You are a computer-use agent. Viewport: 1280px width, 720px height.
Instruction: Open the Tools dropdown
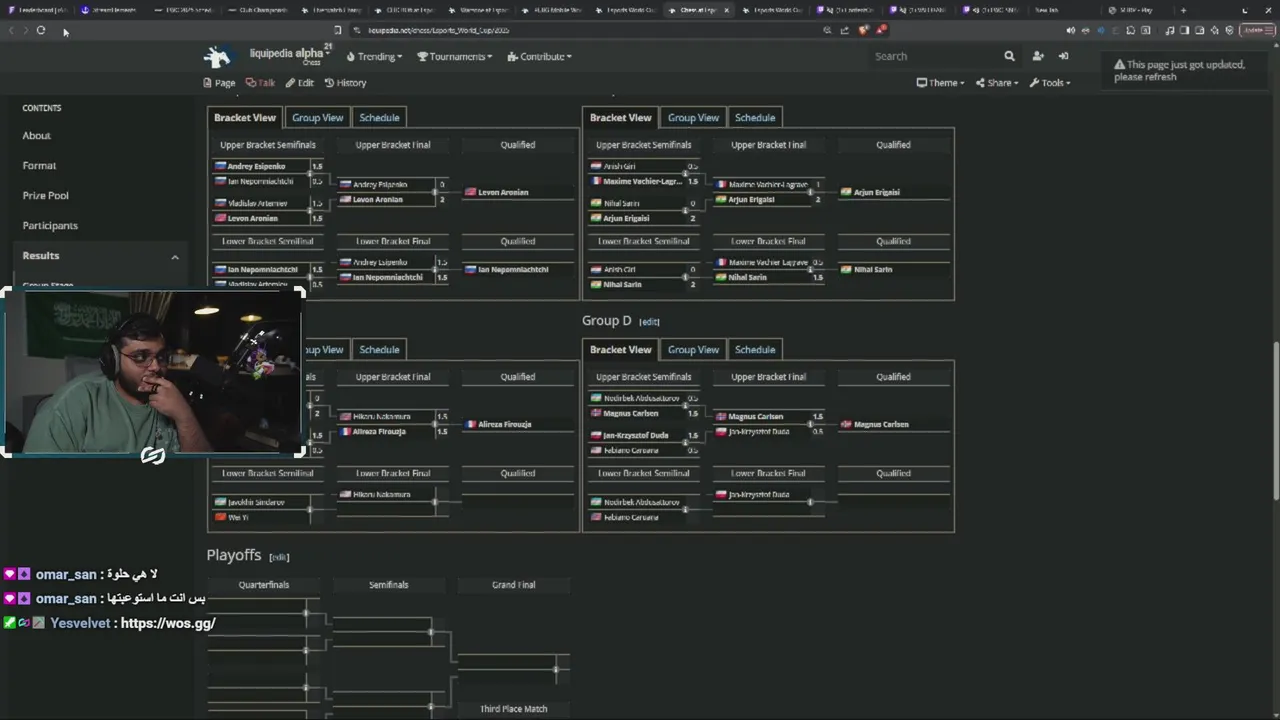point(1050,83)
